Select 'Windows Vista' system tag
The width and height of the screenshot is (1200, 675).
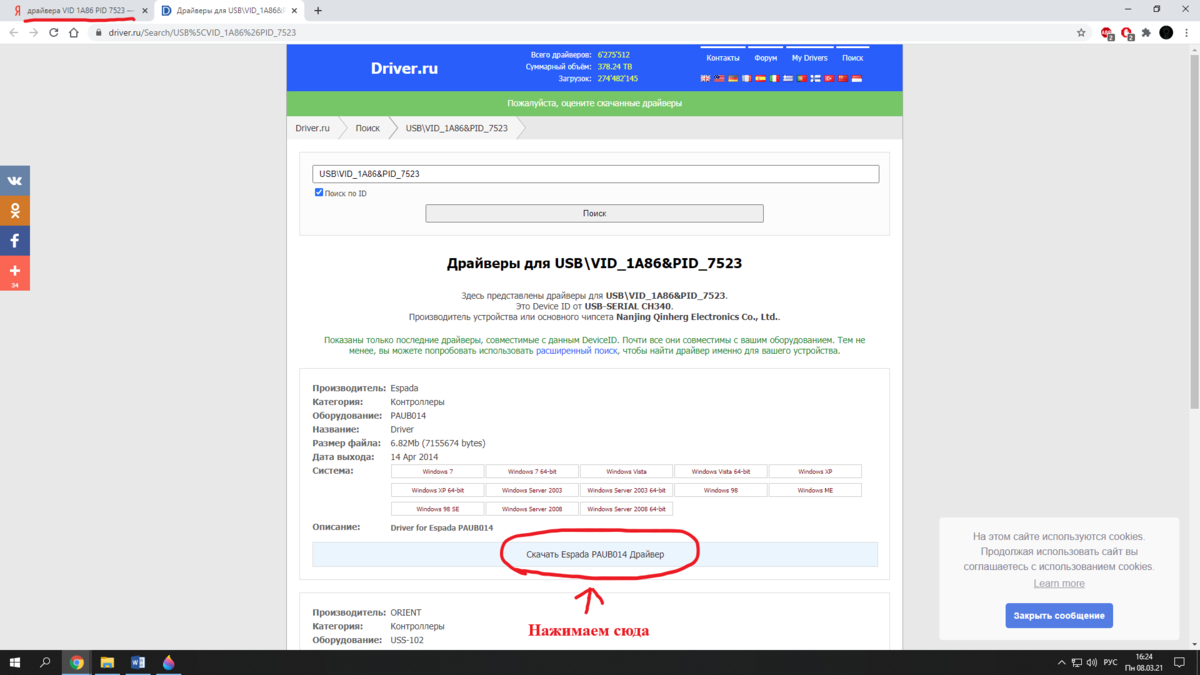click(x=626, y=472)
